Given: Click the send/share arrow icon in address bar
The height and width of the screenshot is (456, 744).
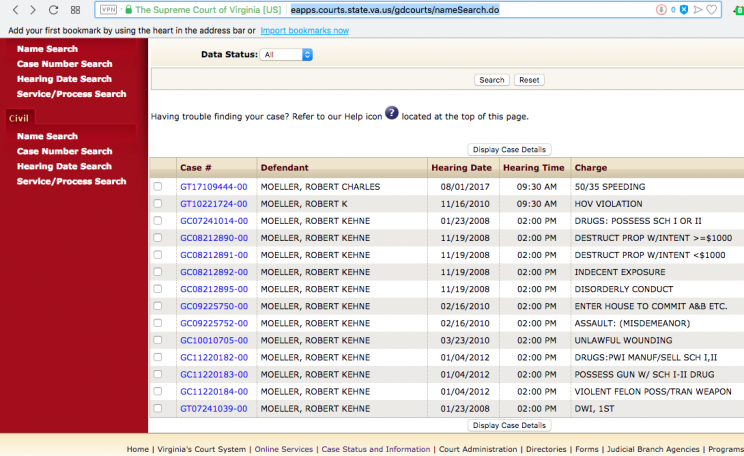Looking at the screenshot, I should [697, 10].
